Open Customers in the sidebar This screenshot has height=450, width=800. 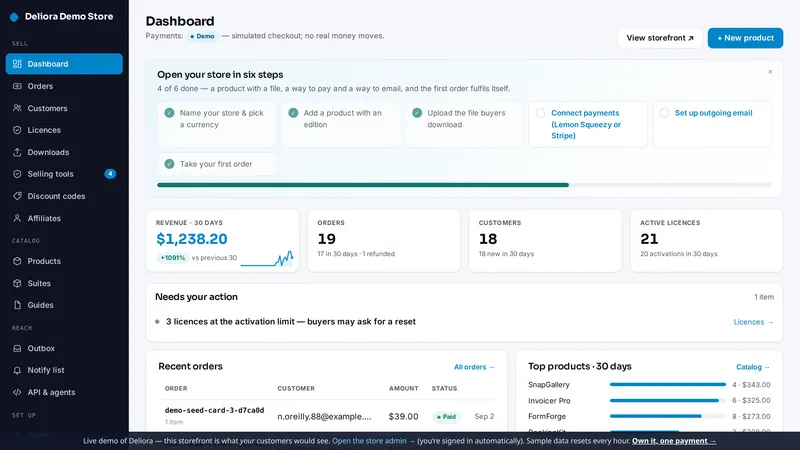64,108
